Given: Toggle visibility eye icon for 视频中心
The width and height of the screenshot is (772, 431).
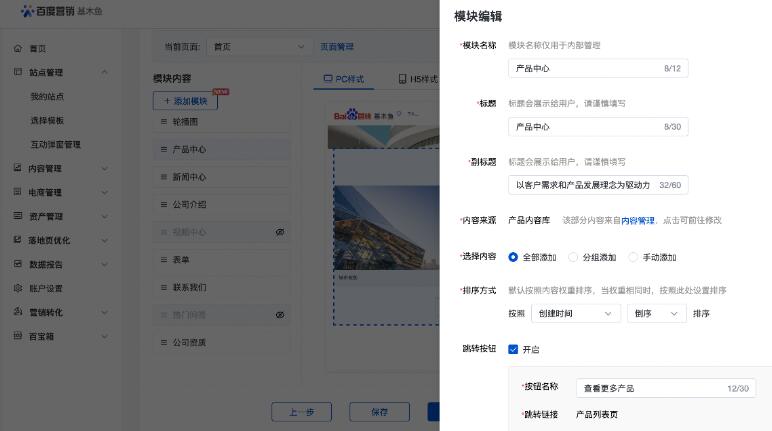Looking at the screenshot, I should [x=280, y=232].
